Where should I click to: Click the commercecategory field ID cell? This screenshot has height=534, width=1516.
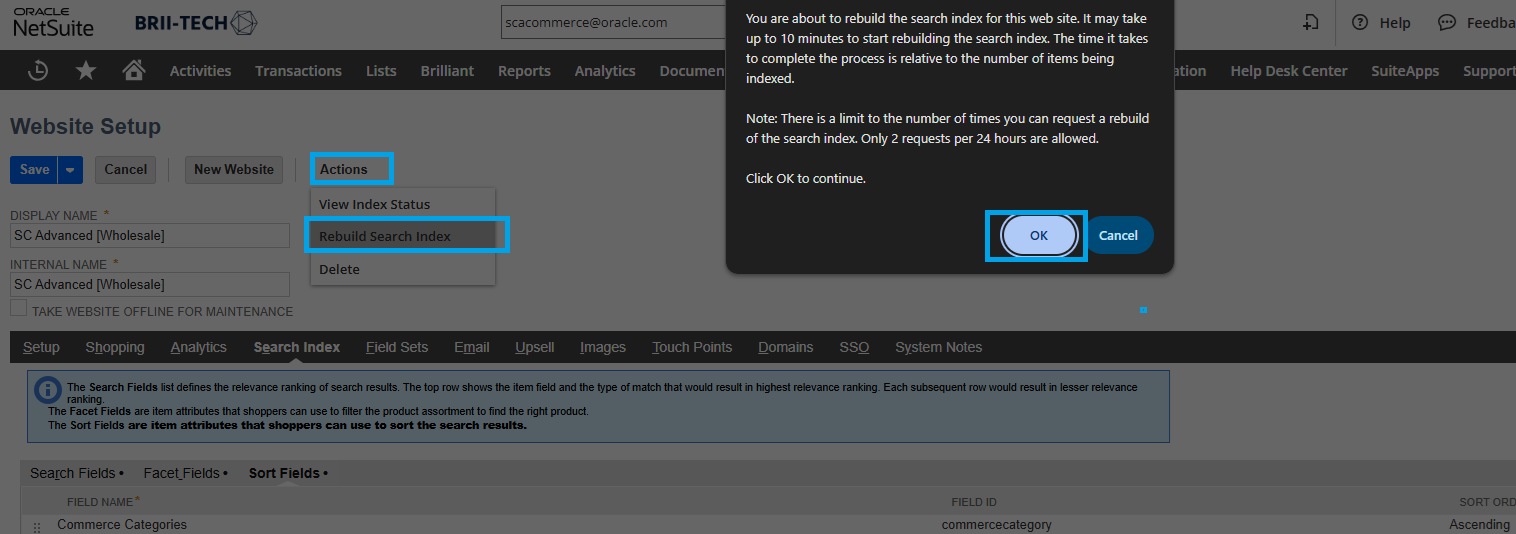pos(996,525)
